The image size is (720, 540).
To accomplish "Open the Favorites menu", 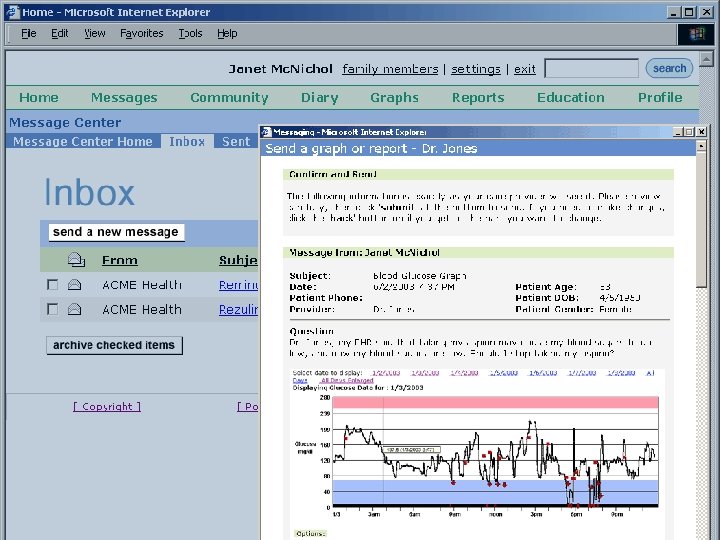I will tap(141, 34).
